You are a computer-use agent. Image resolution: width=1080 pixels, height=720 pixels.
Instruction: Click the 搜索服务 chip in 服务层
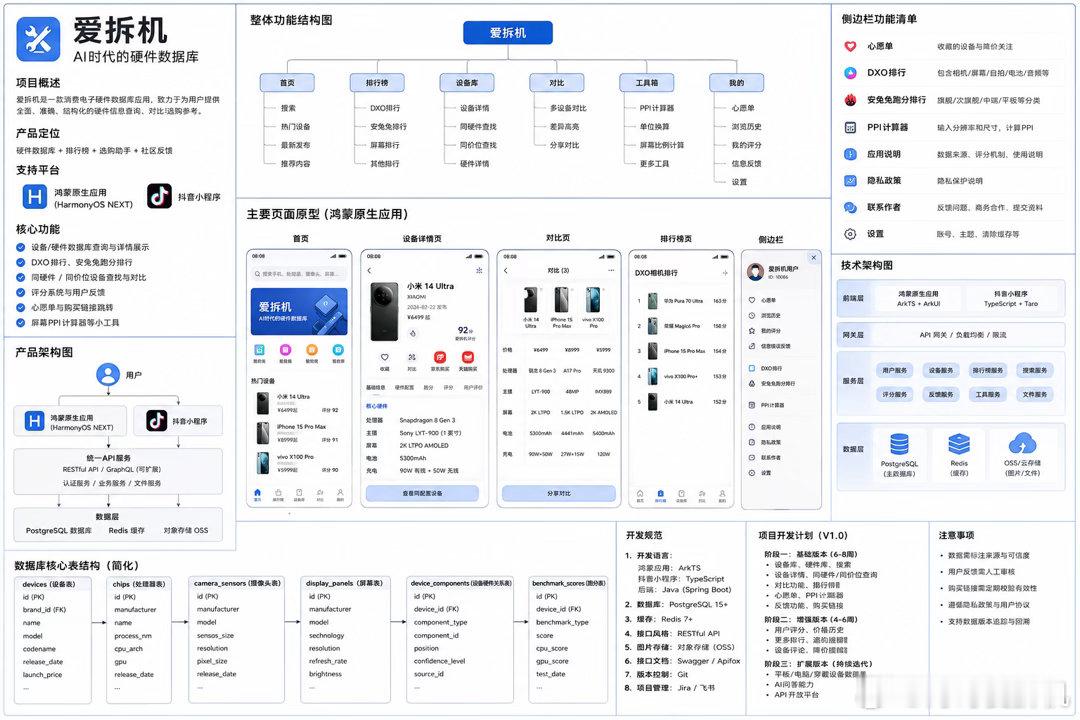point(1035,371)
